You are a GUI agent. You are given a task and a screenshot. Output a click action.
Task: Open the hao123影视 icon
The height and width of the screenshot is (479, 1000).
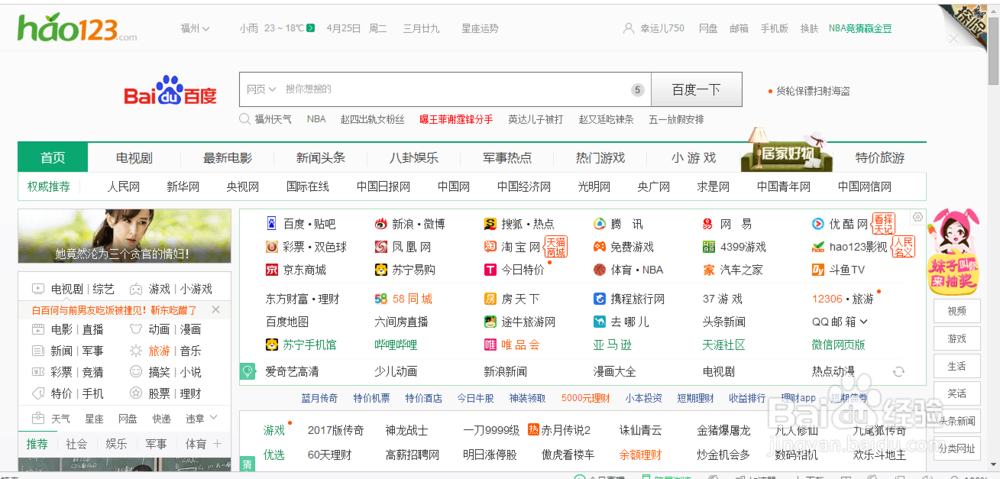pos(818,247)
